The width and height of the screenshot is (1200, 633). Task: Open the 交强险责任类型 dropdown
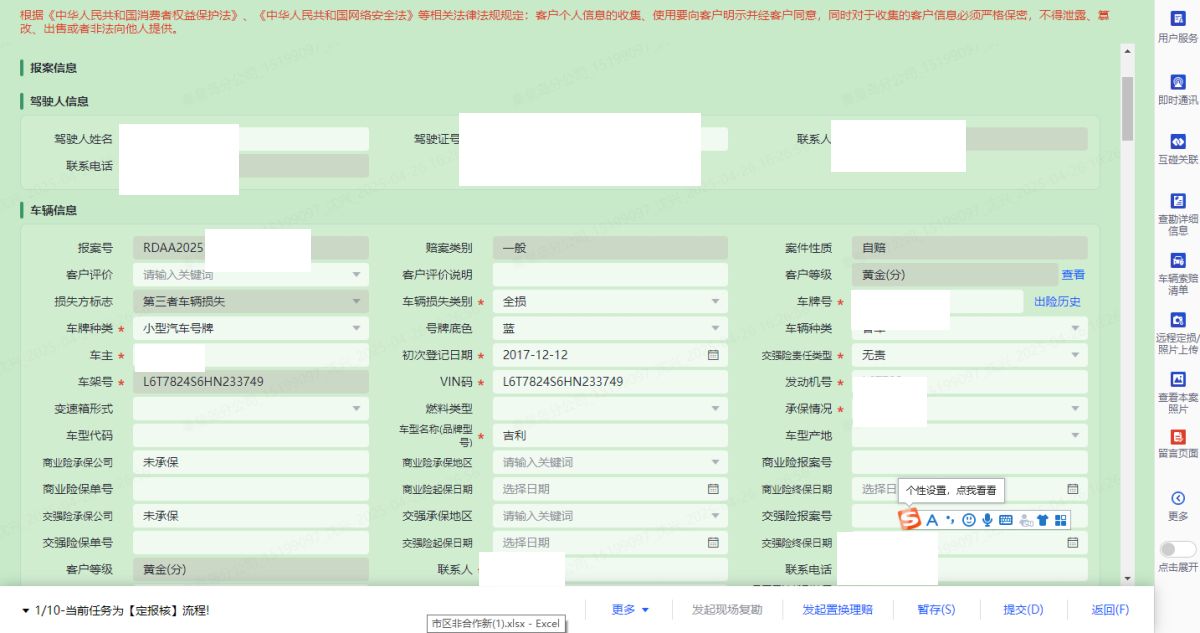coord(1075,355)
